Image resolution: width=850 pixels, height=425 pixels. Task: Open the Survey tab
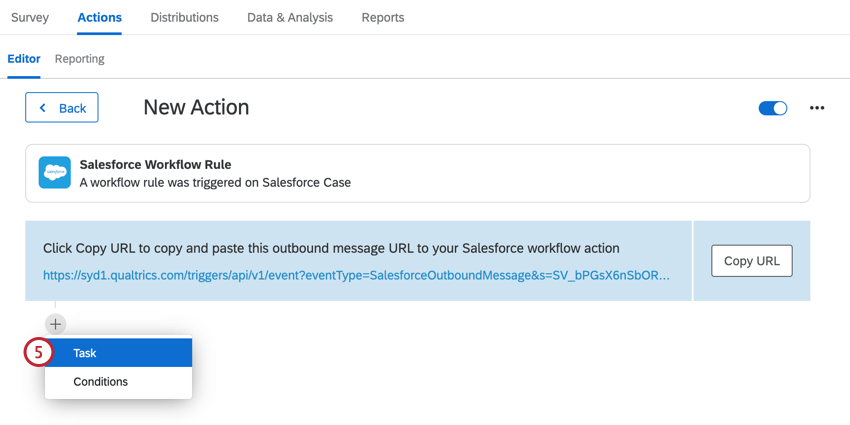pyautogui.click(x=30, y=17)
